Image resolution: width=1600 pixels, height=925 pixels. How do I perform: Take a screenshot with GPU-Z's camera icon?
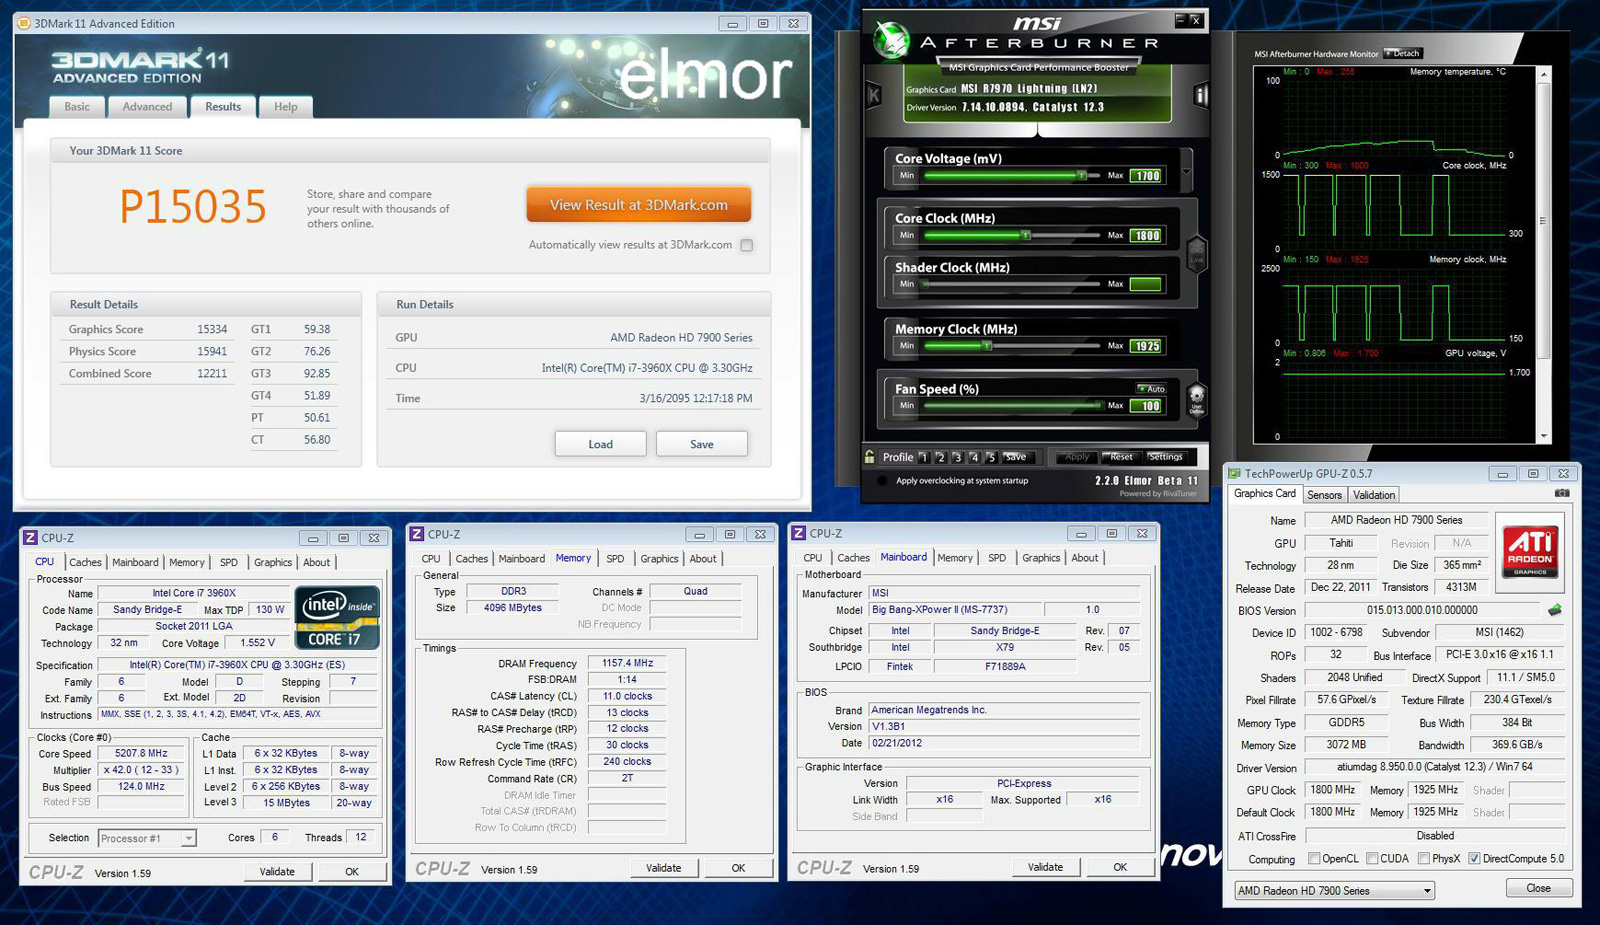tap(1562, 493)
